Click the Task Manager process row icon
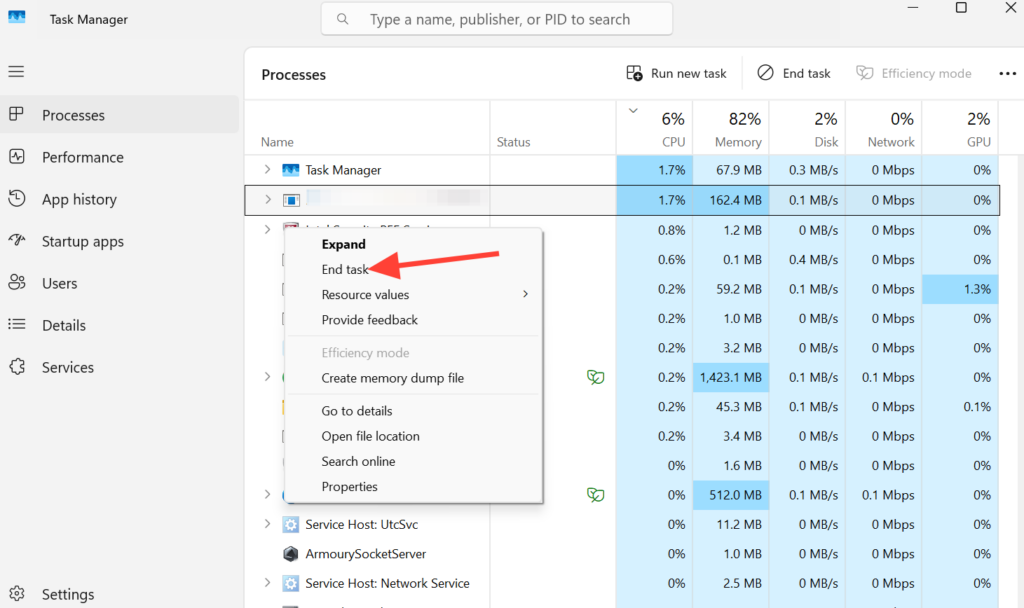The height and width of the screenshot is (608, 1024). (x=291, y=170)
